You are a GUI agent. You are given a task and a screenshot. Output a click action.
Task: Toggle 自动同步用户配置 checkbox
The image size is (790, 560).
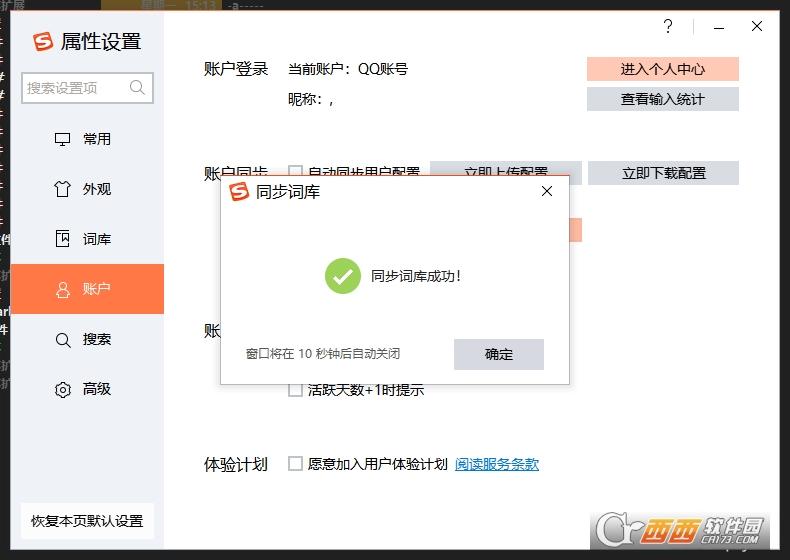pyautogui.click(x=295, y=170)
